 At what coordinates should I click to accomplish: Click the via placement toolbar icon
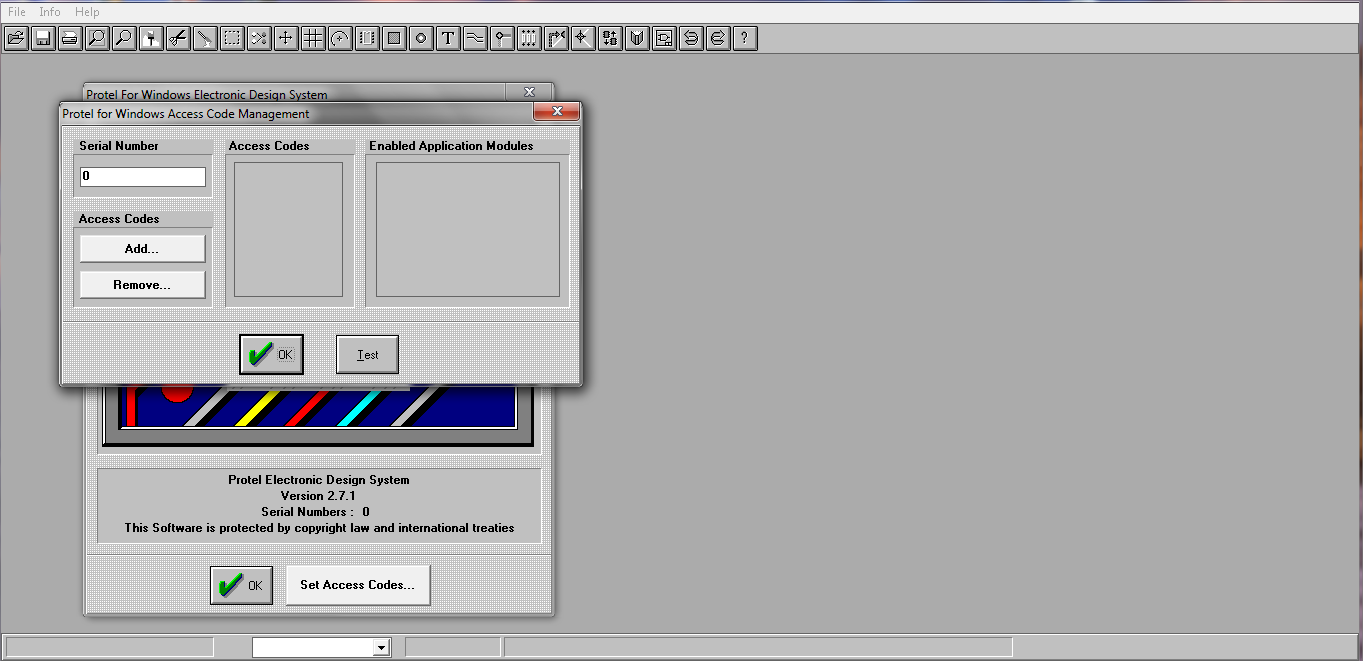(x=501, y=38)
